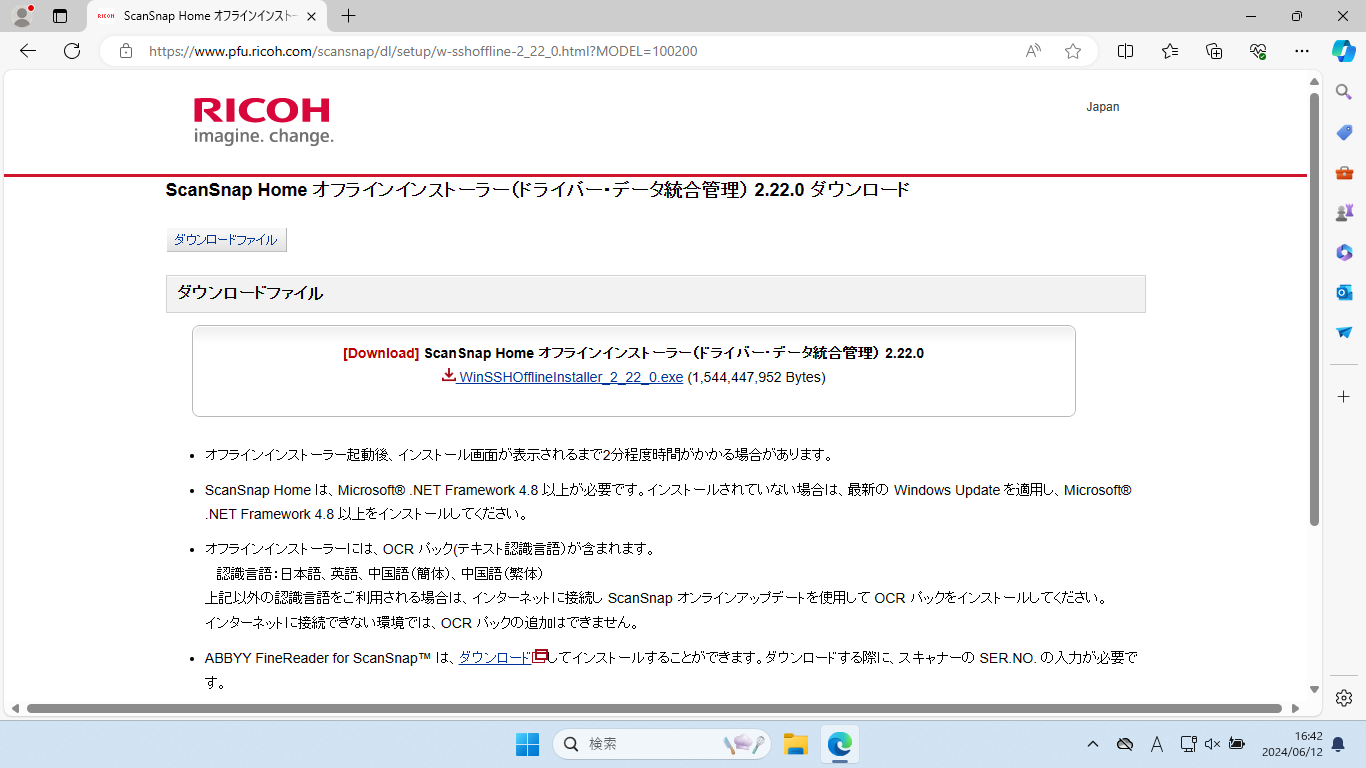
Task: Close the ScanSnap Home tab
Action: [x=312, y=16]
